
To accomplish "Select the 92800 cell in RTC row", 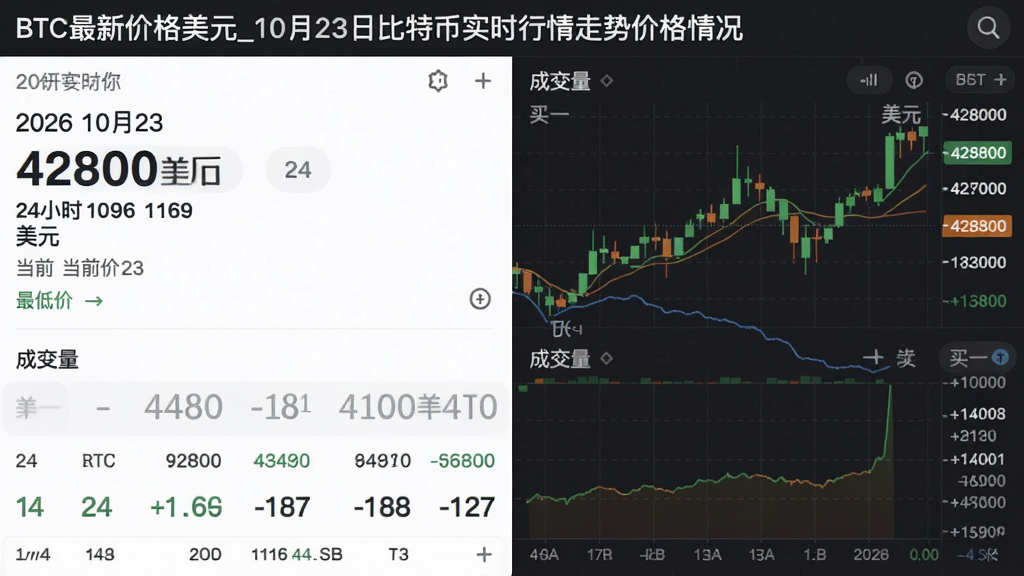I will (x=193, y=461).
